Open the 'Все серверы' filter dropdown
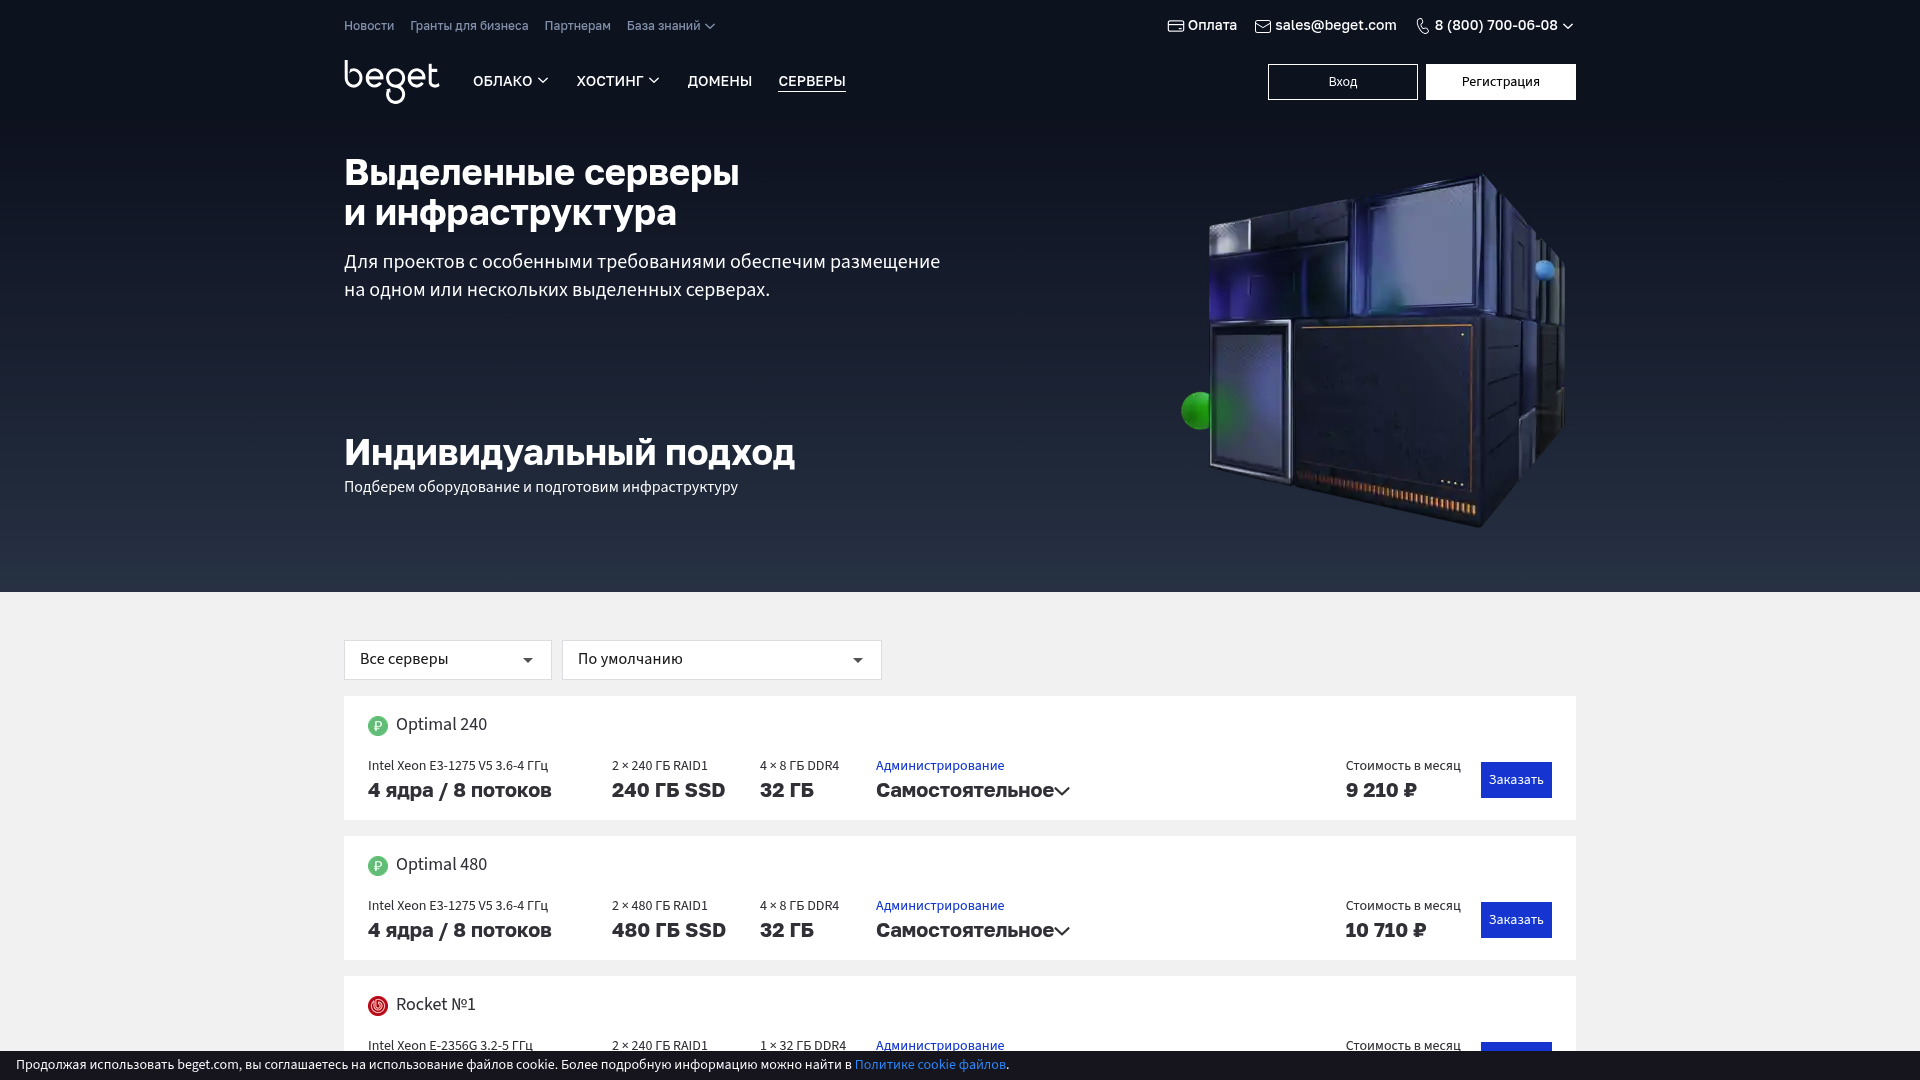Screen dimensions: 1920x1080 click(x=447, y=660)
